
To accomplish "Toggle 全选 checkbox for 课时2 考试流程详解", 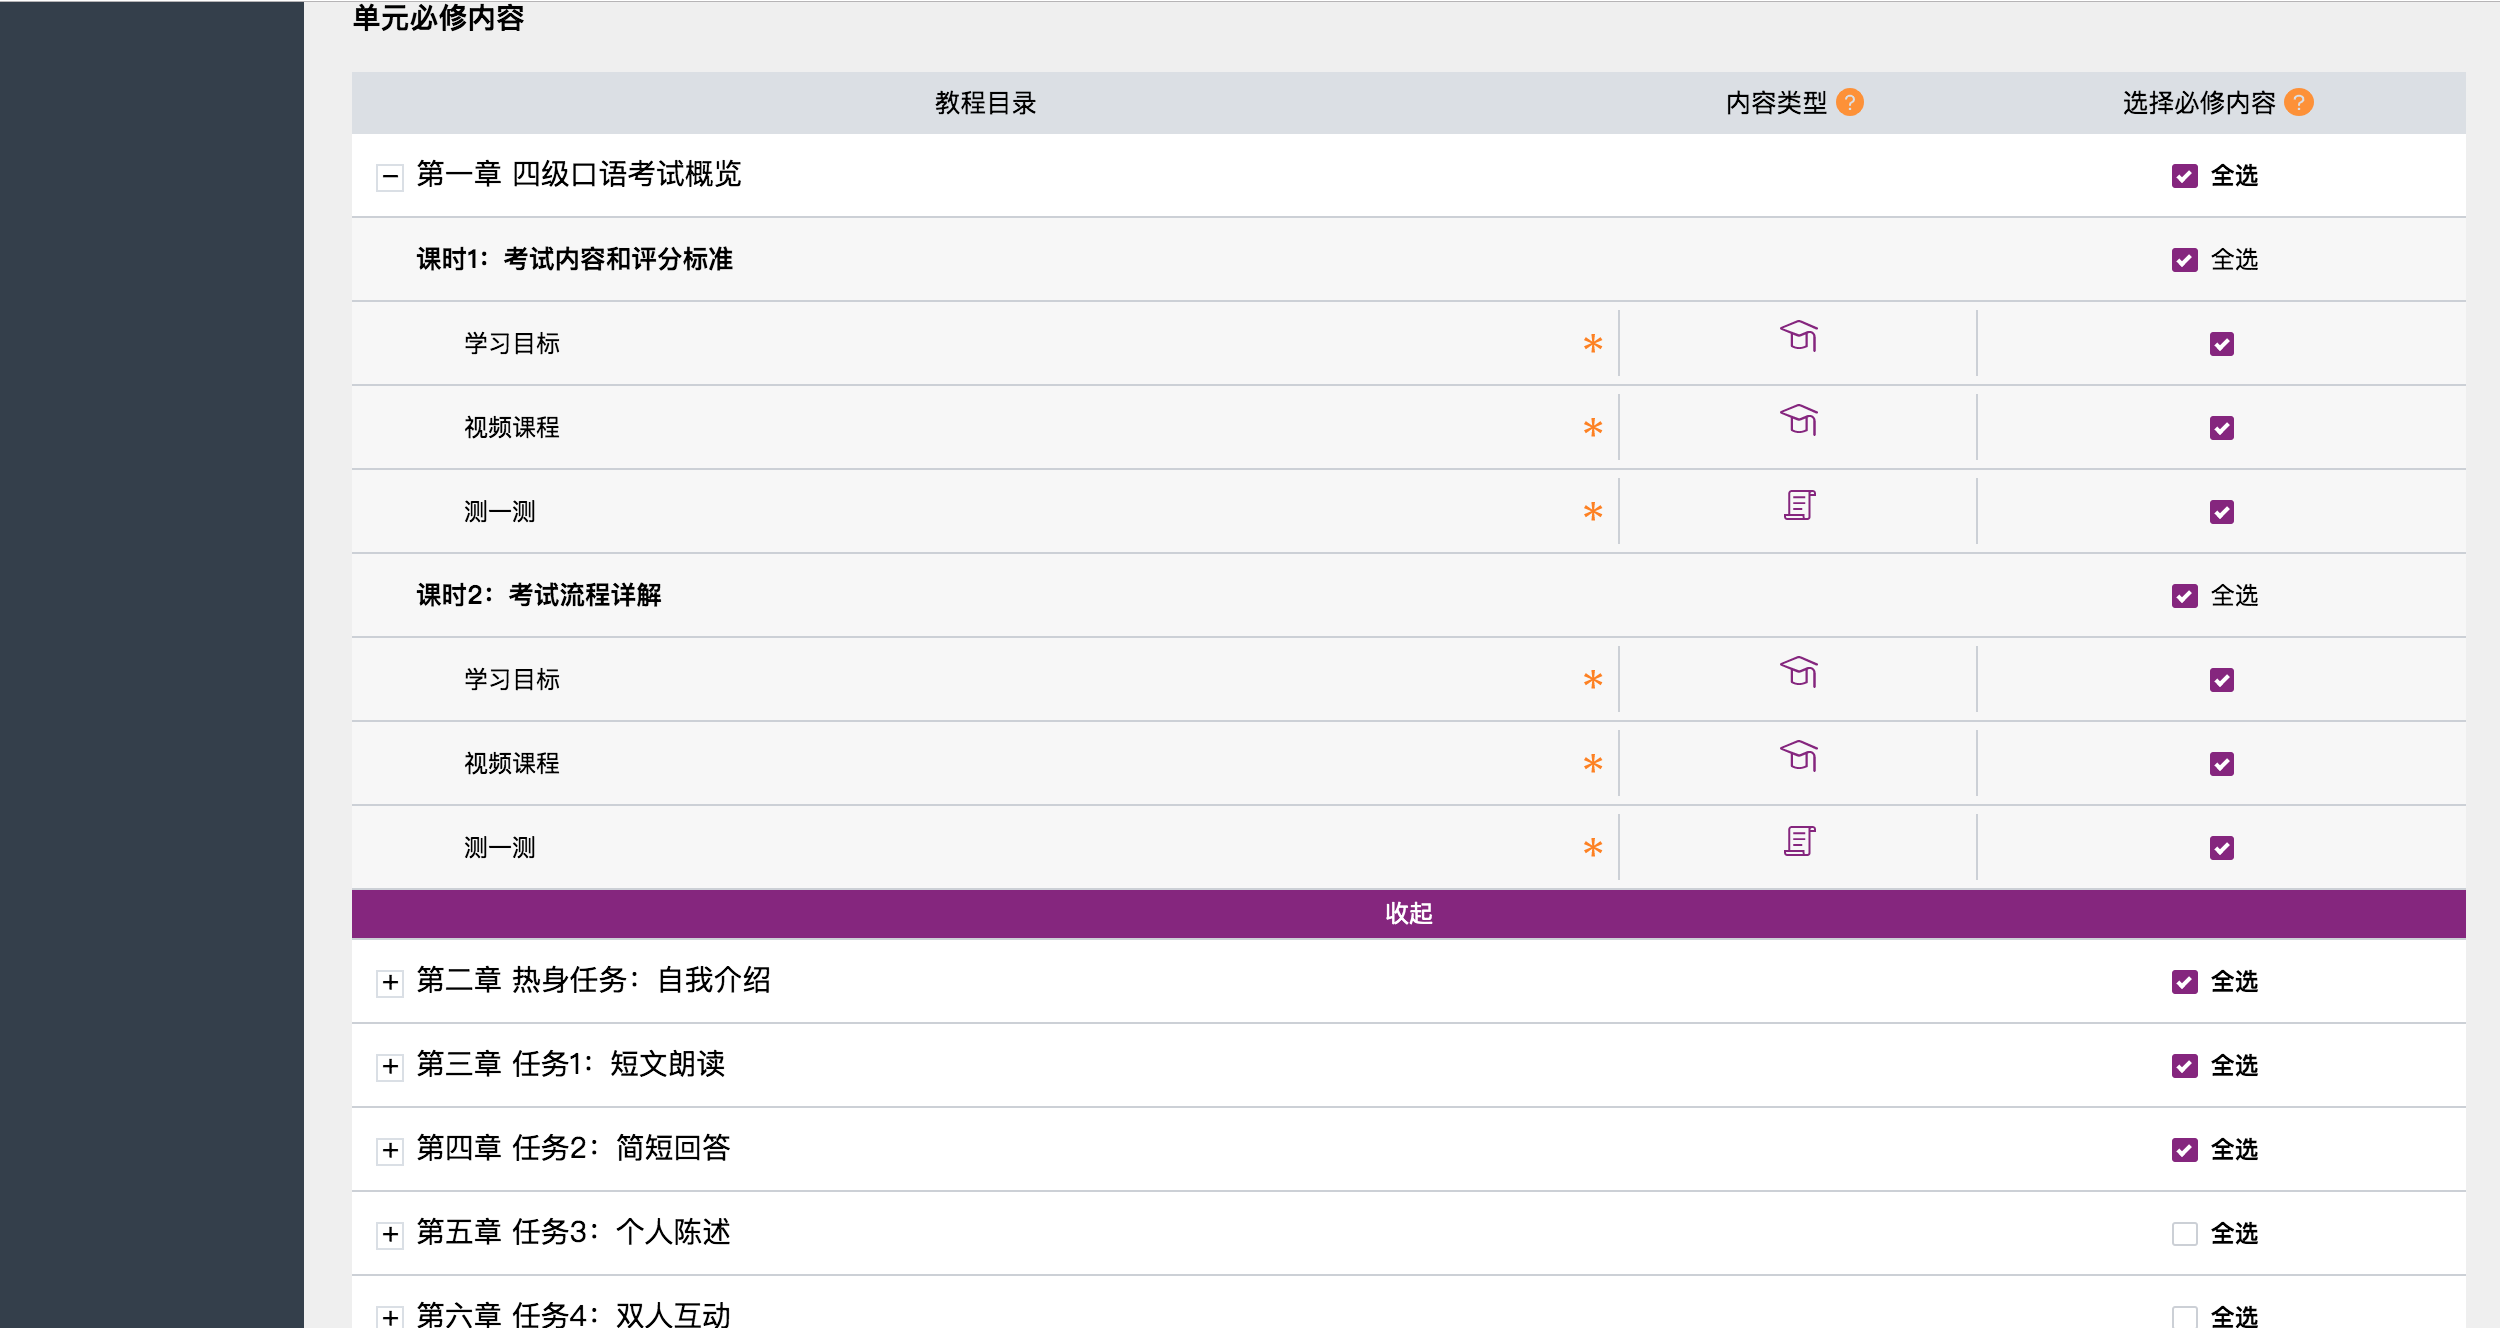I will [2184, 596].
